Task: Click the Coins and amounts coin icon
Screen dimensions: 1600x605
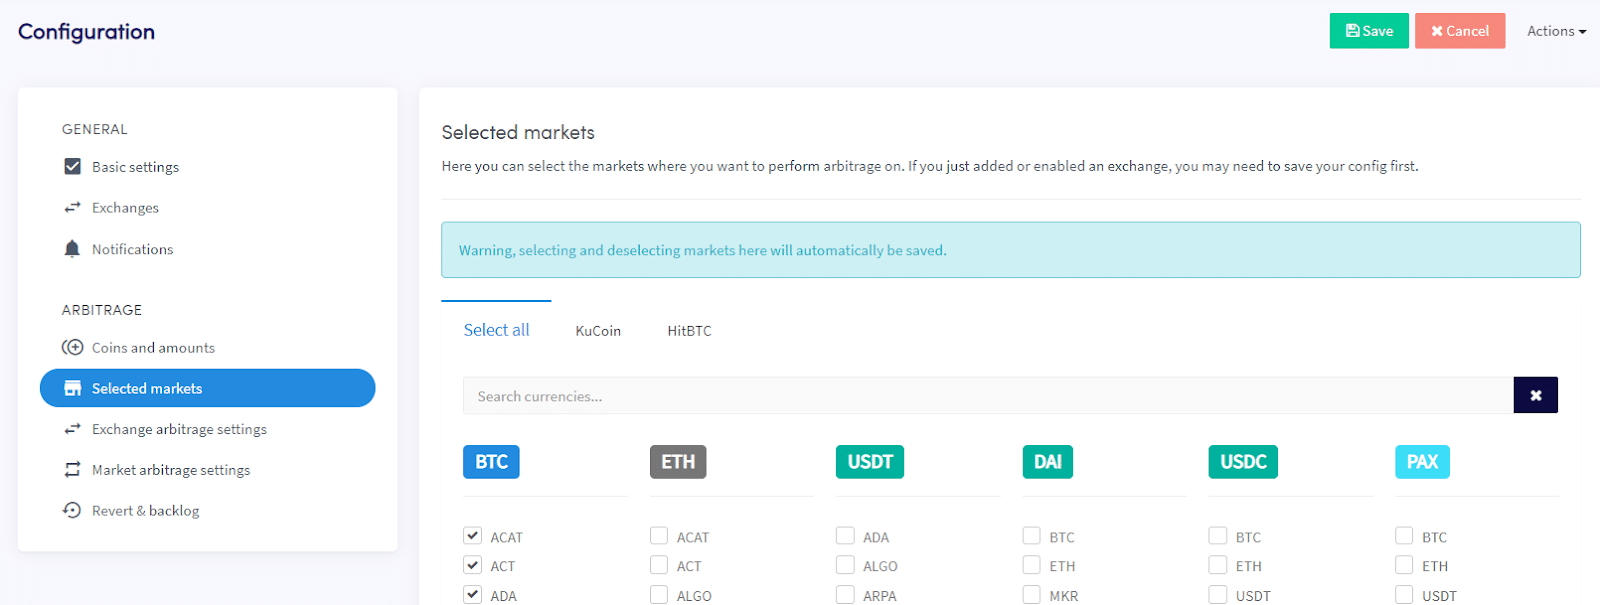Action: pyautogui.click(x=72, y=347)
